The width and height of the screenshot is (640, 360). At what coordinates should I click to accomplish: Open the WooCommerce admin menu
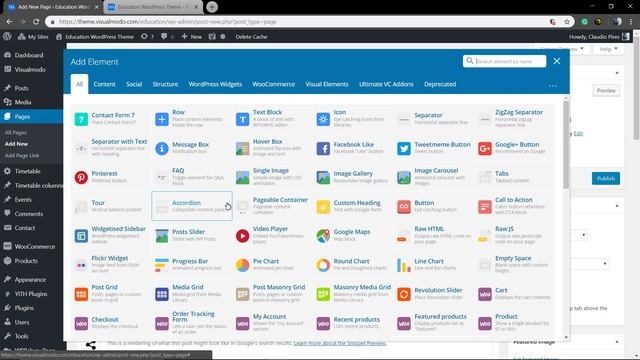point(34,247)
